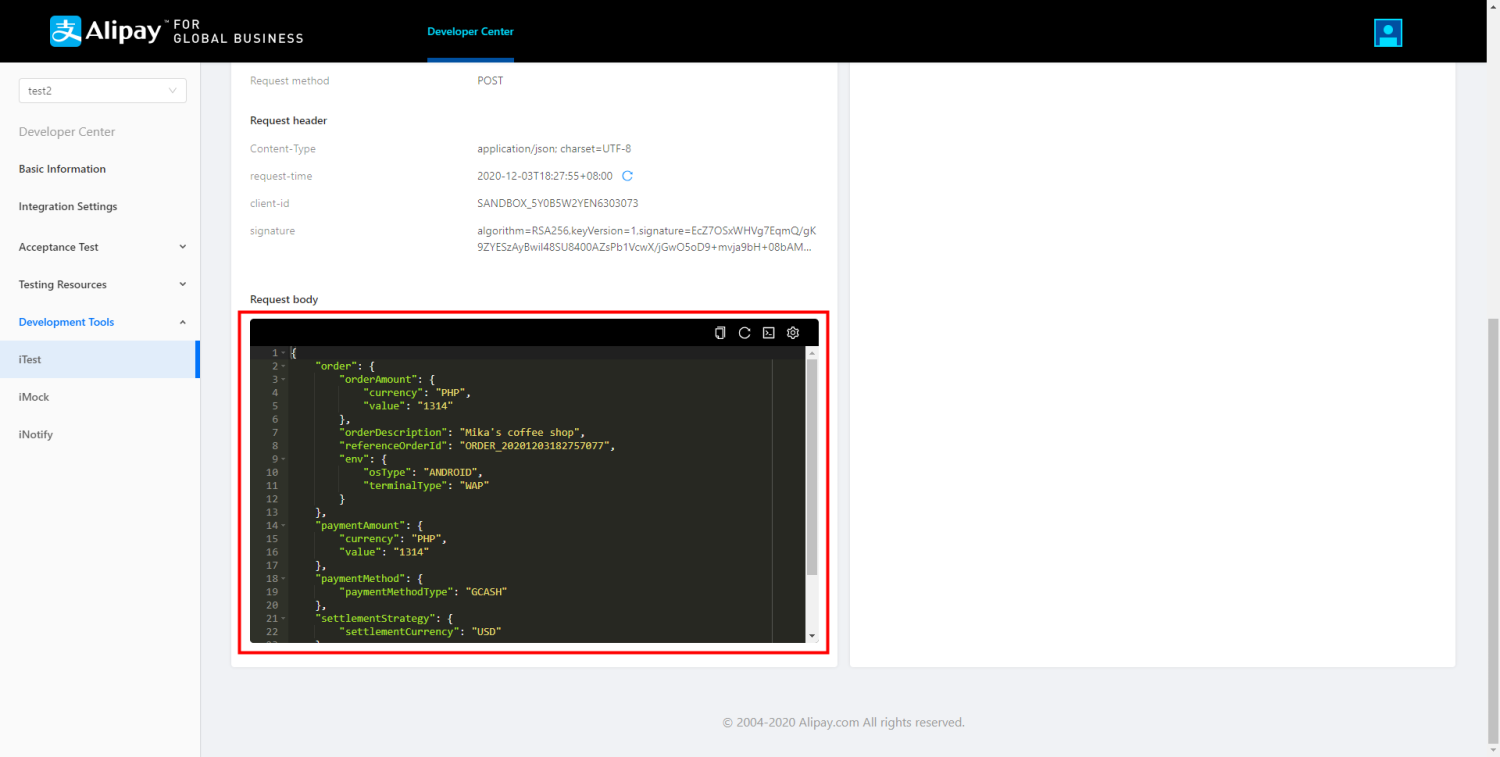1500x757 pixels.
Task: Open the code editor settings gear
Action: tap(793, 333)
